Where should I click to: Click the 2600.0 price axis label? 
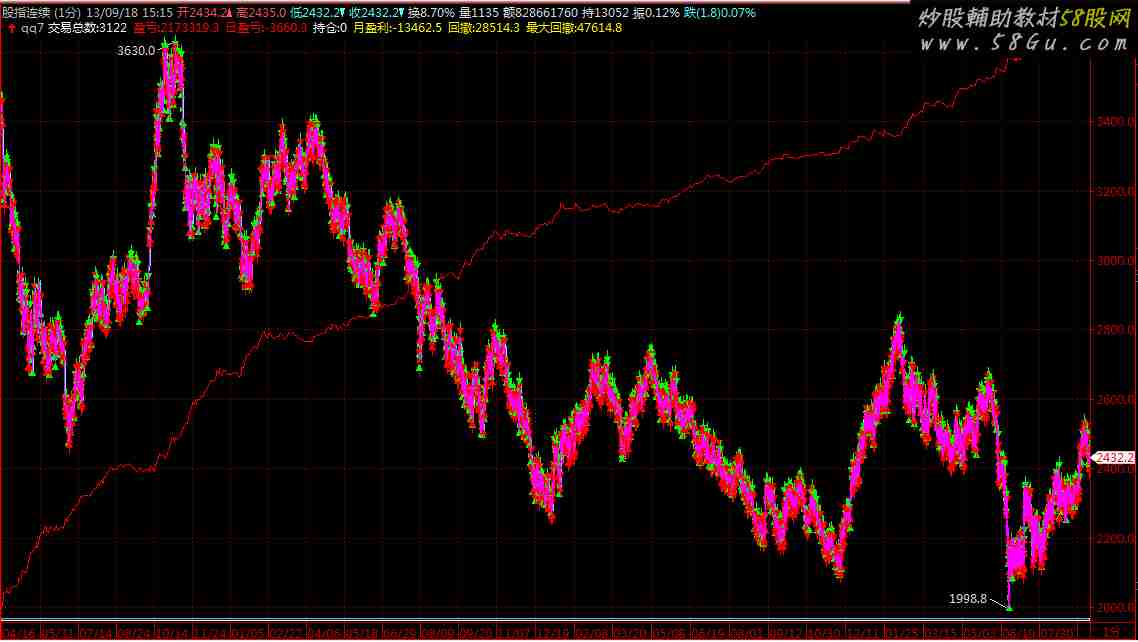[1116, 400]
